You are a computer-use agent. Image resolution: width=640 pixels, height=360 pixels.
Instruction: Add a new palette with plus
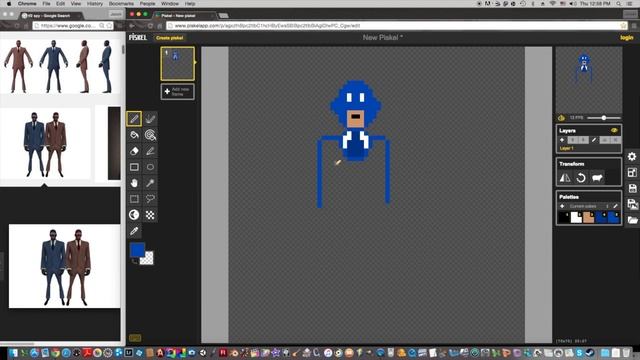coord(562,206)
